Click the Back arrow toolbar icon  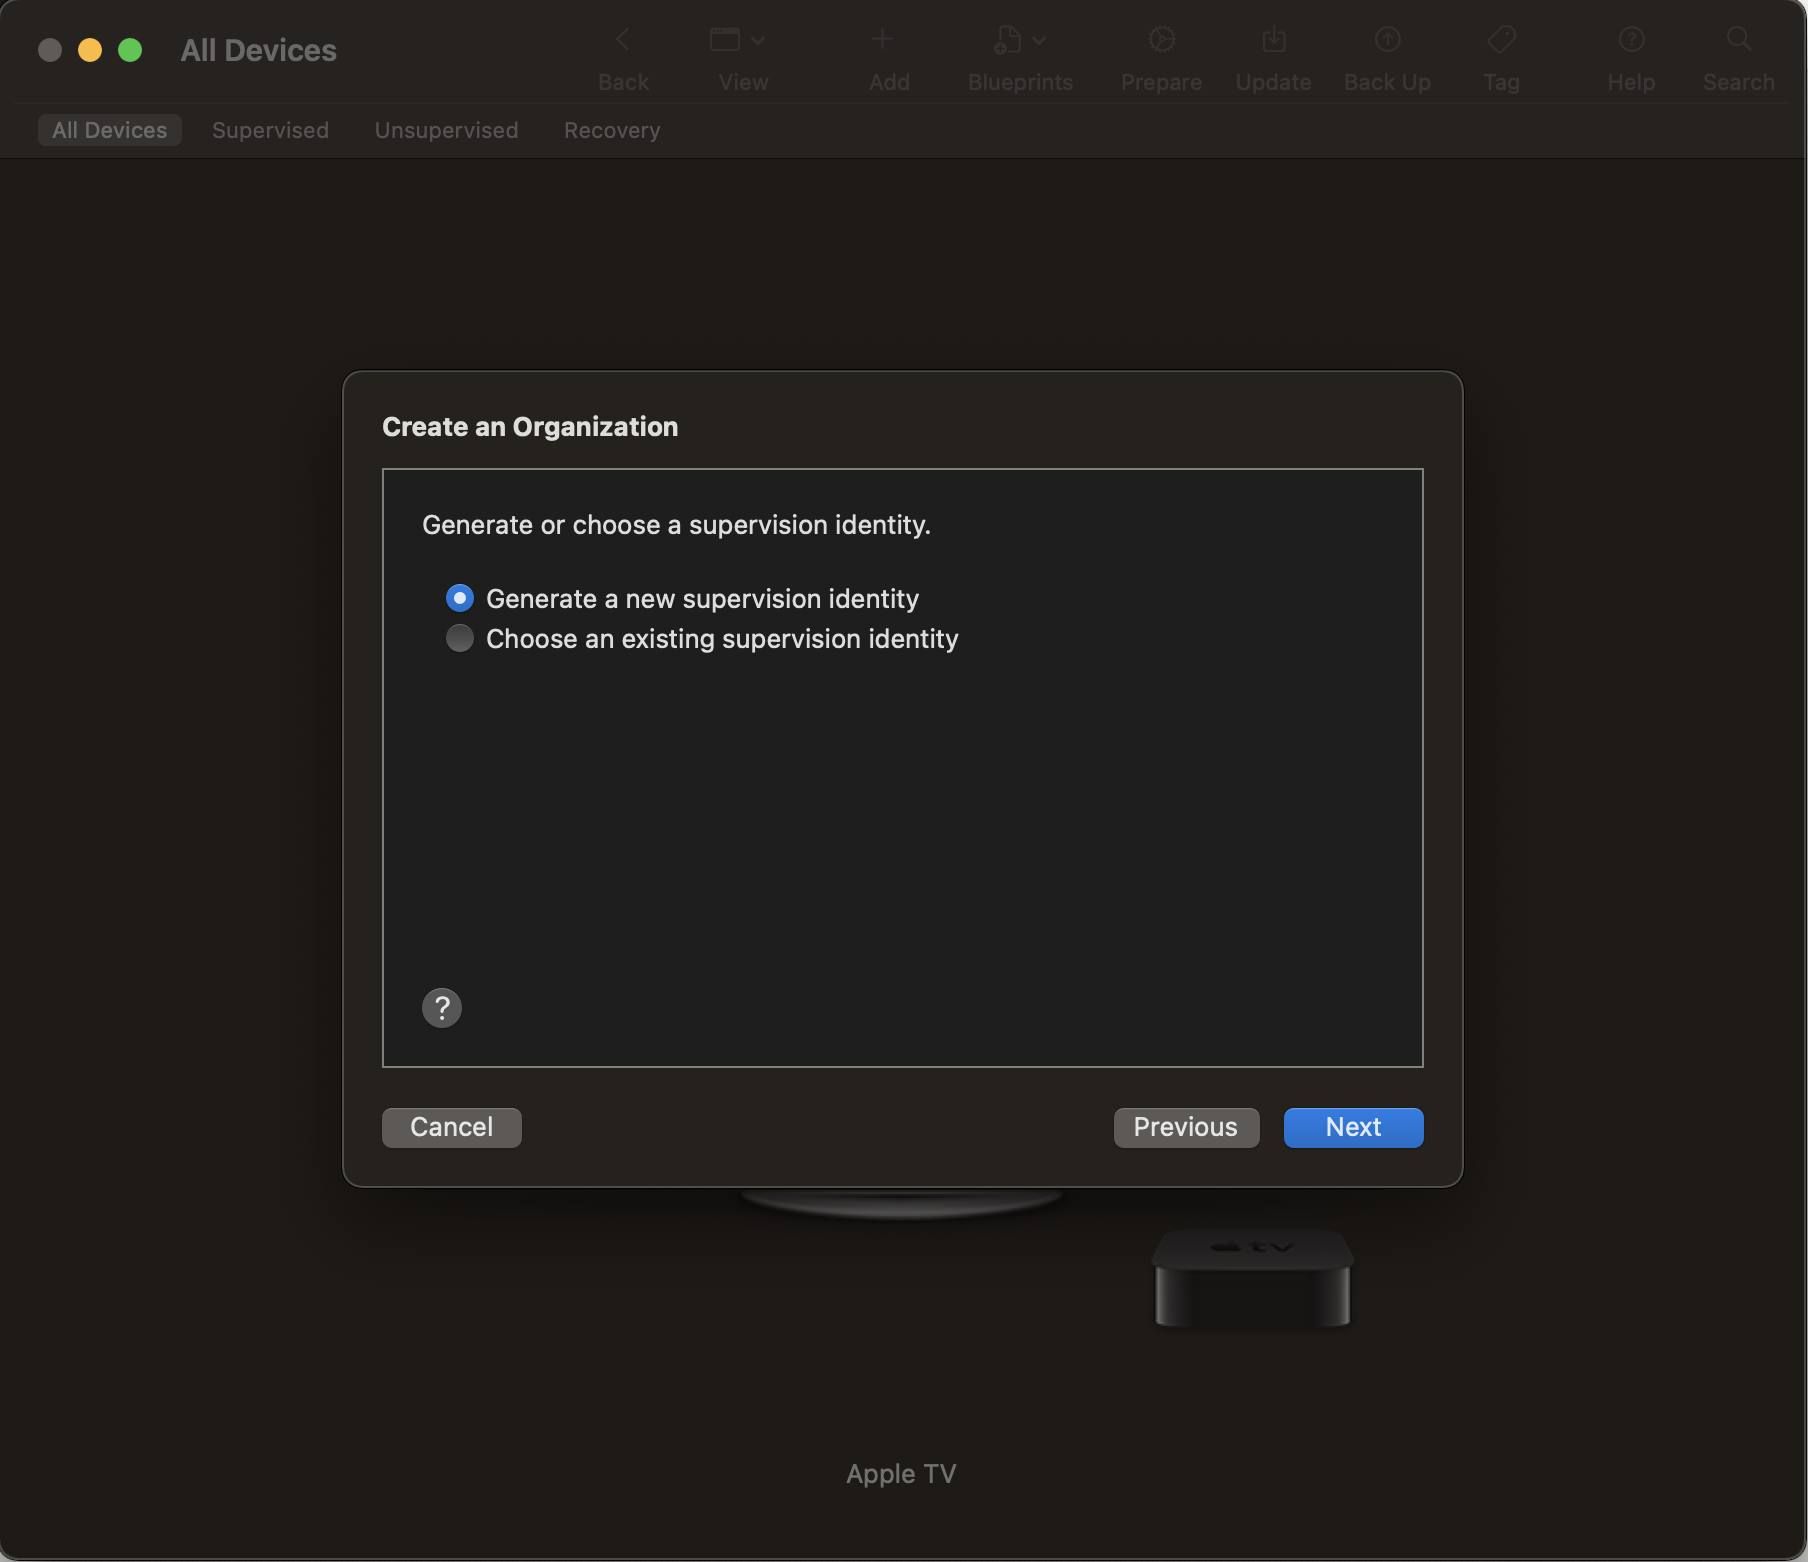point(623,40)
